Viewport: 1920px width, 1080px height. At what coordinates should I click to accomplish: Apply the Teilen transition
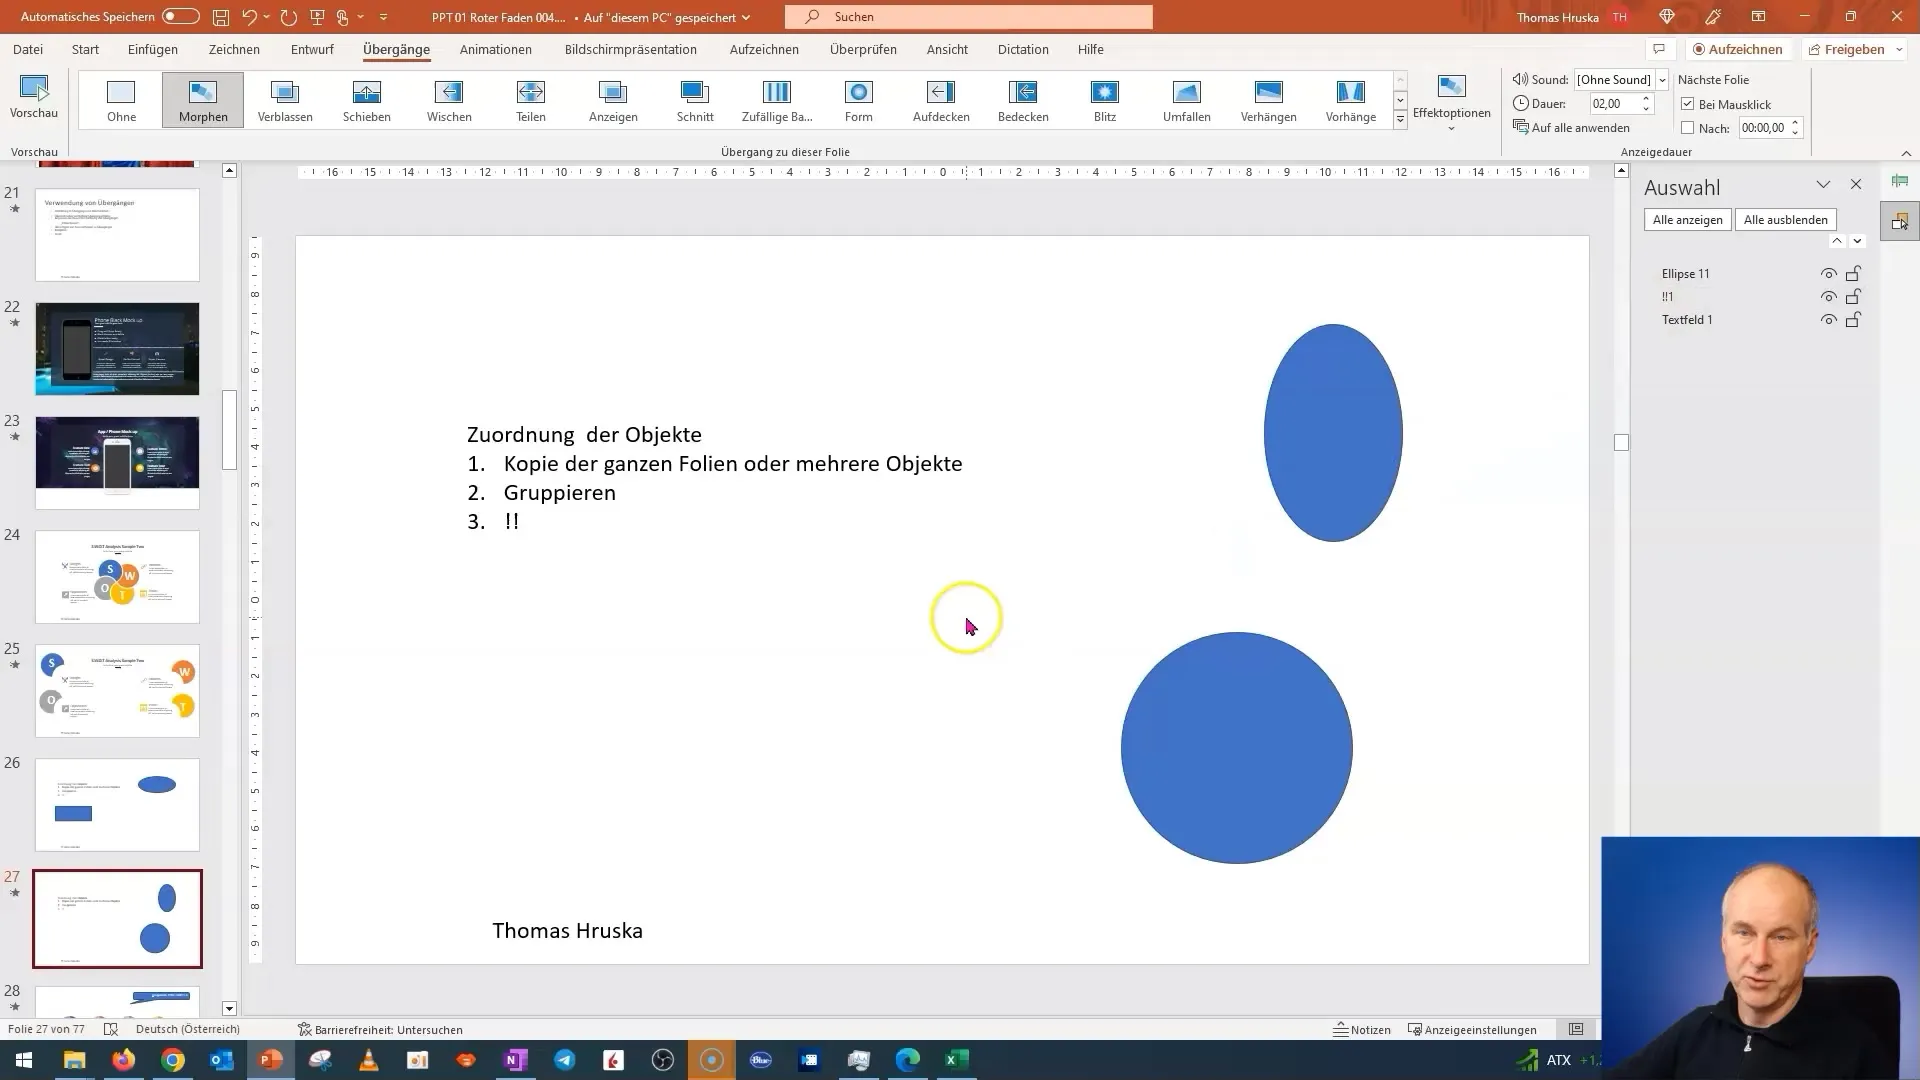point(531,100)
